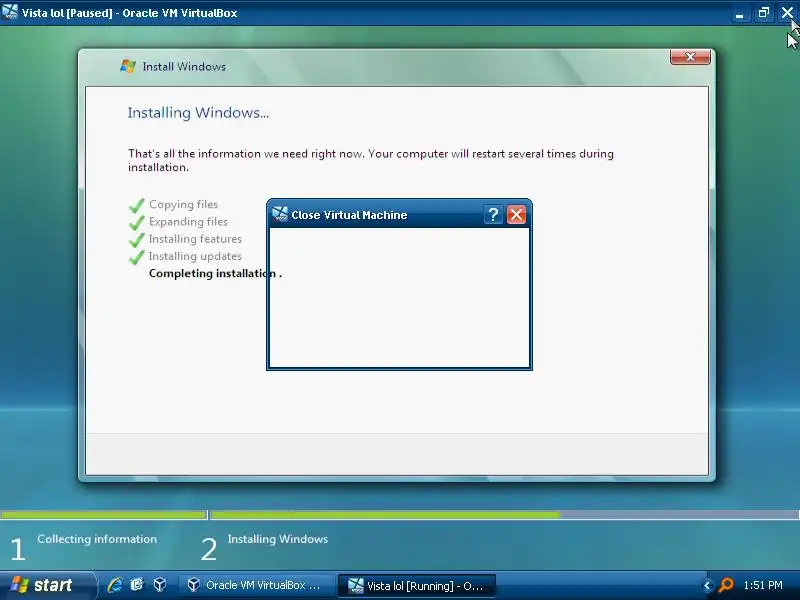Restore down the Vista lol VirtualBox window
The height and width of the screenshot is (600, 800).
point(763,13)
